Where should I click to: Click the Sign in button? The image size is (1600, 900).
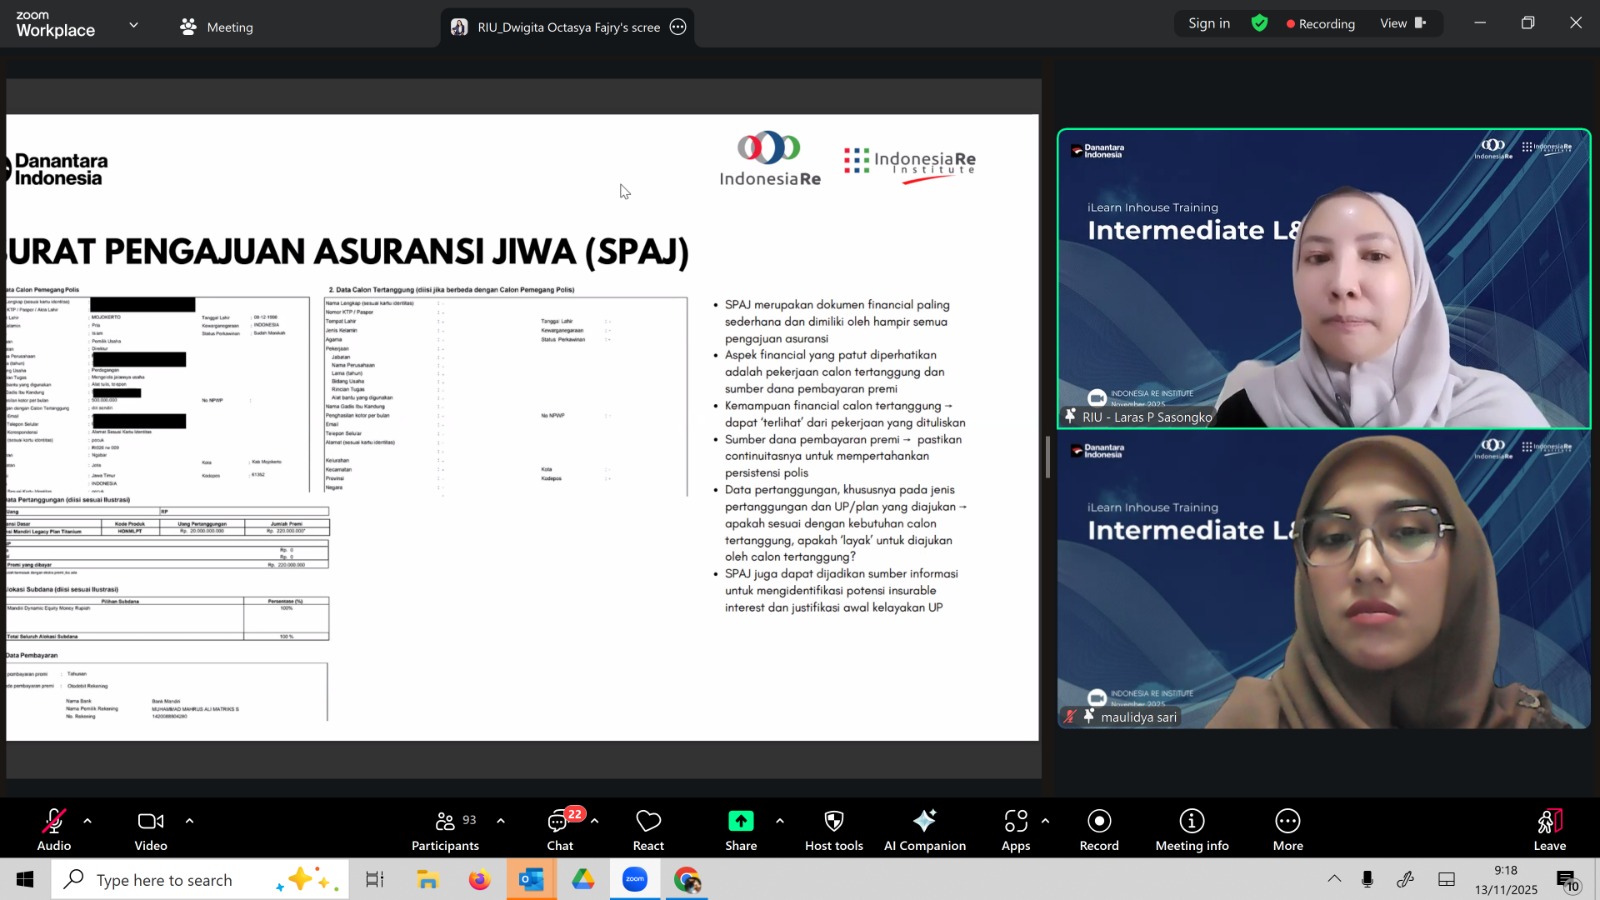1209,24
